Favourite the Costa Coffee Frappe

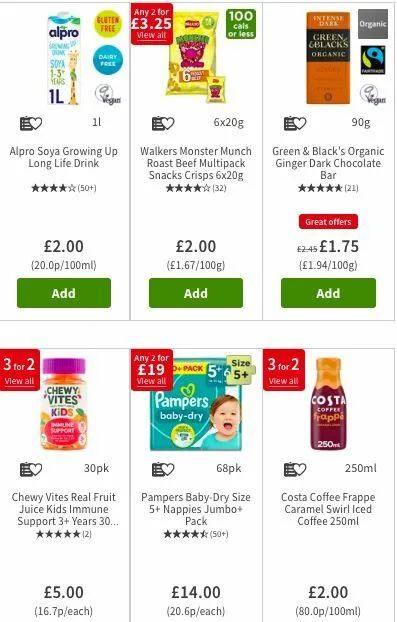tap(295, 469)
